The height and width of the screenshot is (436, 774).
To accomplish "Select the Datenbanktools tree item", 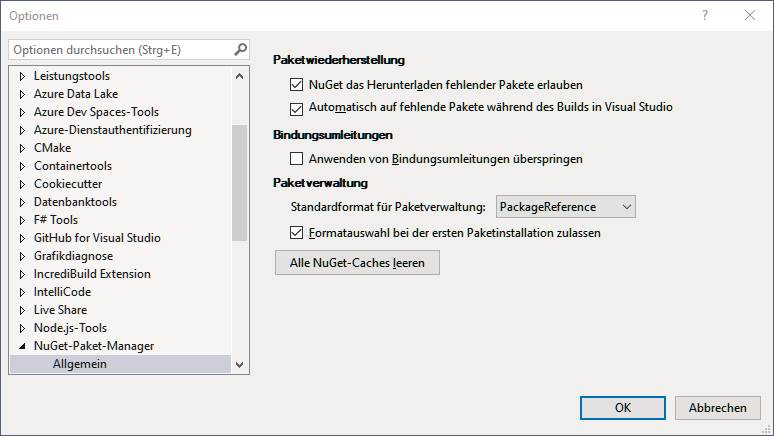I will click(x=75, y=202).
